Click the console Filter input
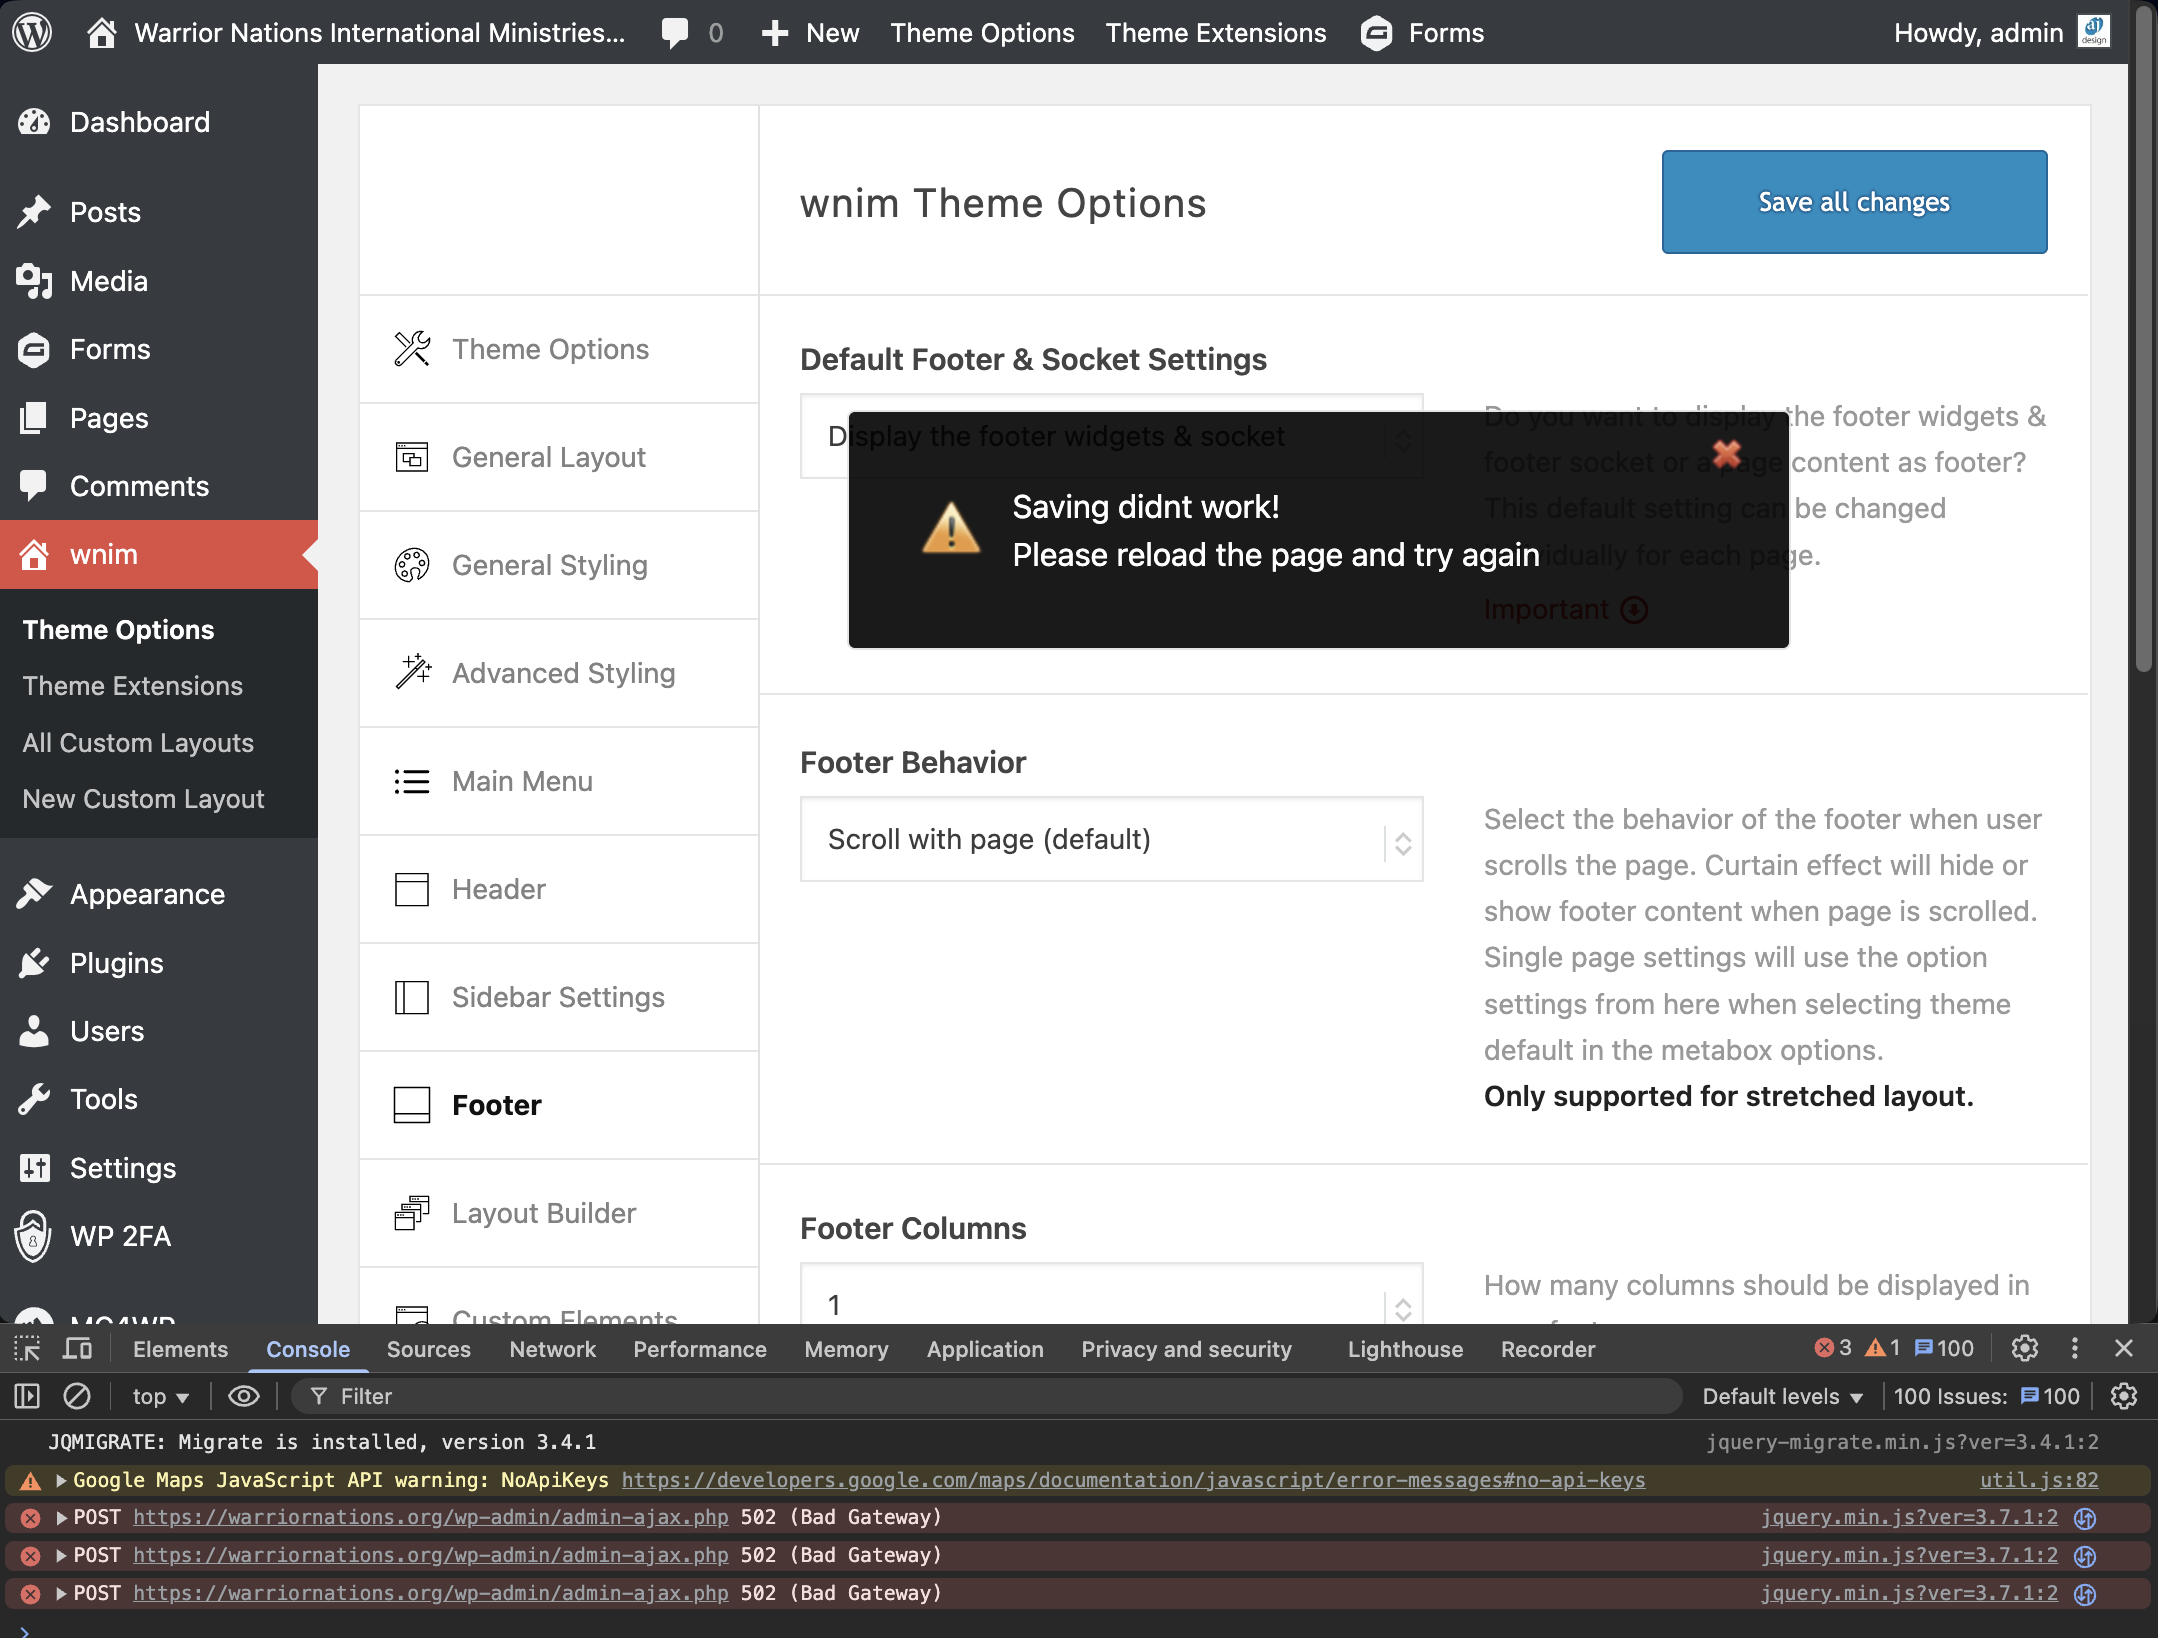Image resolution: width=2158 pixels, height=1638 pixels. coord(985,1396)
